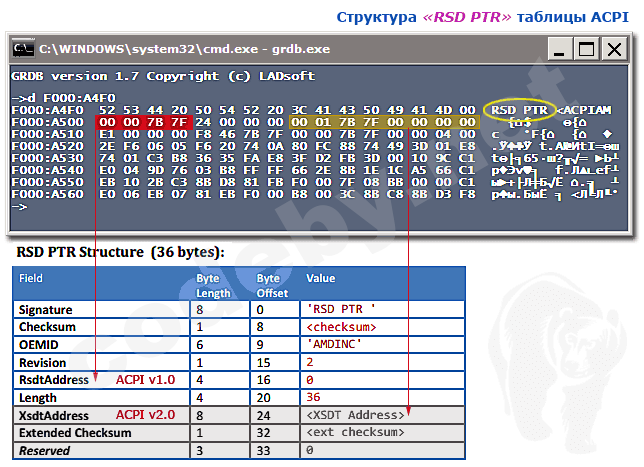
Task: Click the 'AMDINC' value cell
Action: [382, 345]
